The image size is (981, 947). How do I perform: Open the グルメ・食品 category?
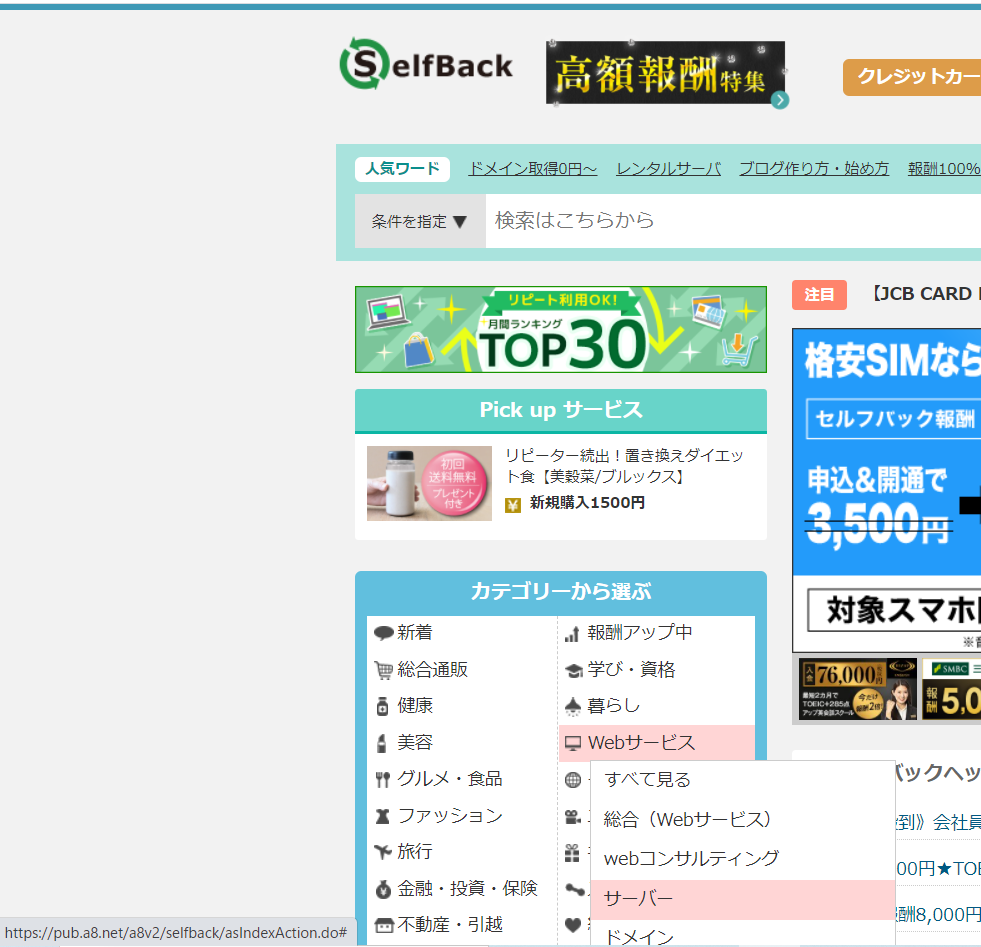point(450,779)
